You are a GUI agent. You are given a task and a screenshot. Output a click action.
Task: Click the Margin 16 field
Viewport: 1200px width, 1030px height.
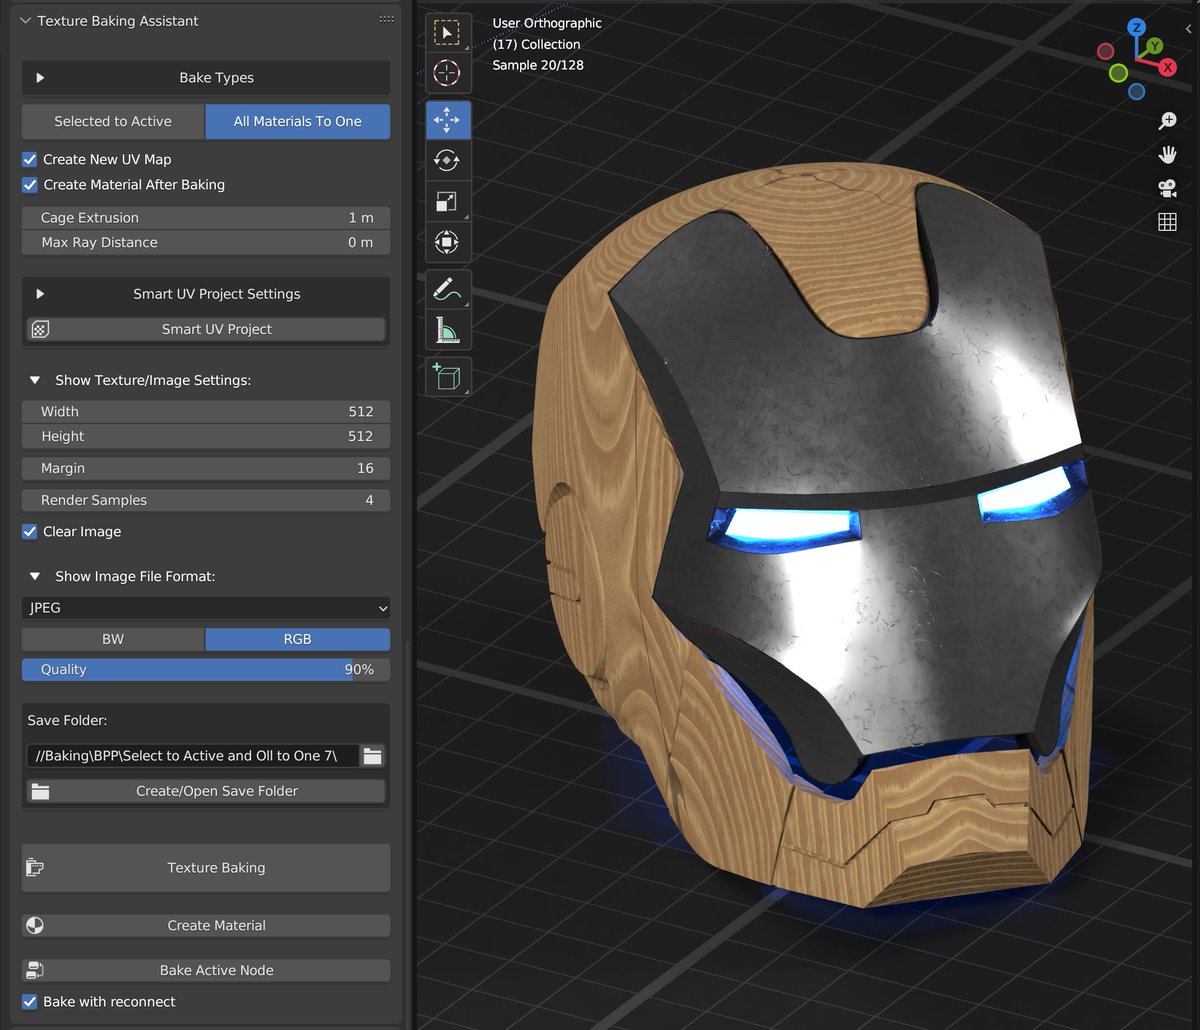coord(206,468)
